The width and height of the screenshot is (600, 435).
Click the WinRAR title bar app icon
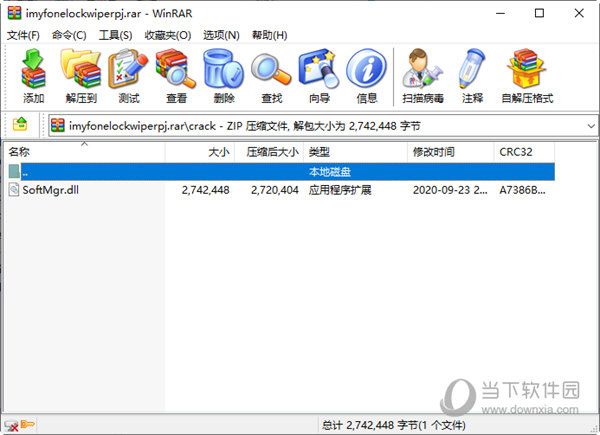14,13
